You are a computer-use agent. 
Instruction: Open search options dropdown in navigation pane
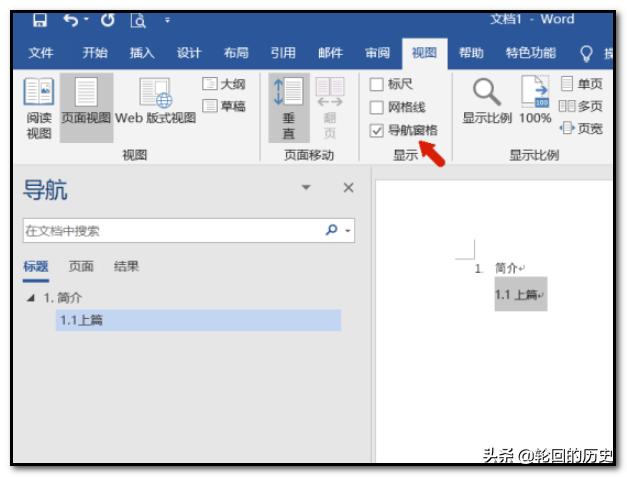pyautogui.click(x=349, y=231)
